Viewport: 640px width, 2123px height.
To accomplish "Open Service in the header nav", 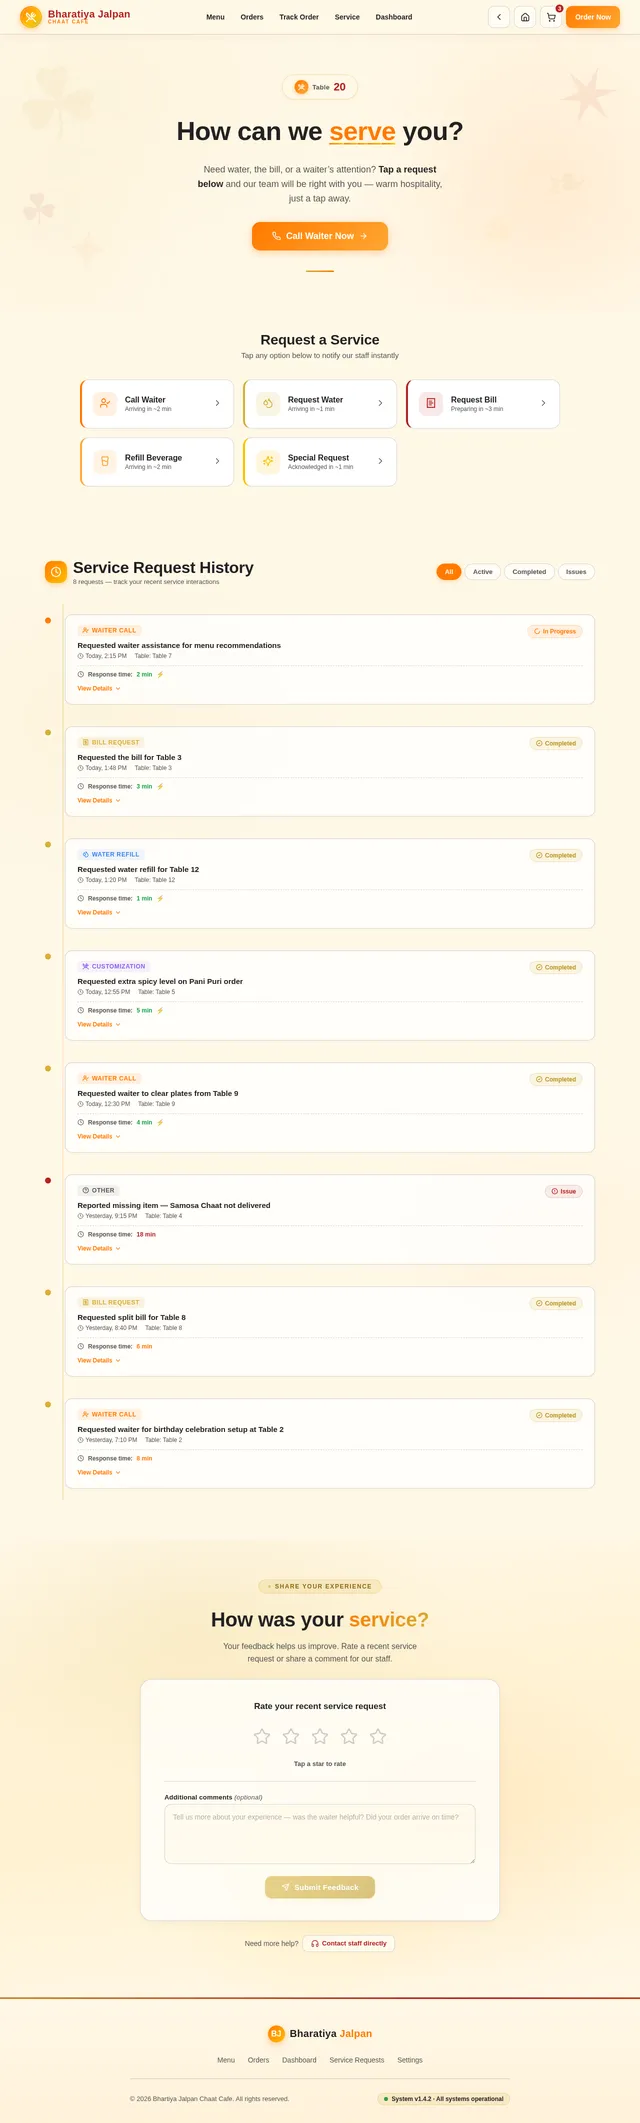I will 347,17.
